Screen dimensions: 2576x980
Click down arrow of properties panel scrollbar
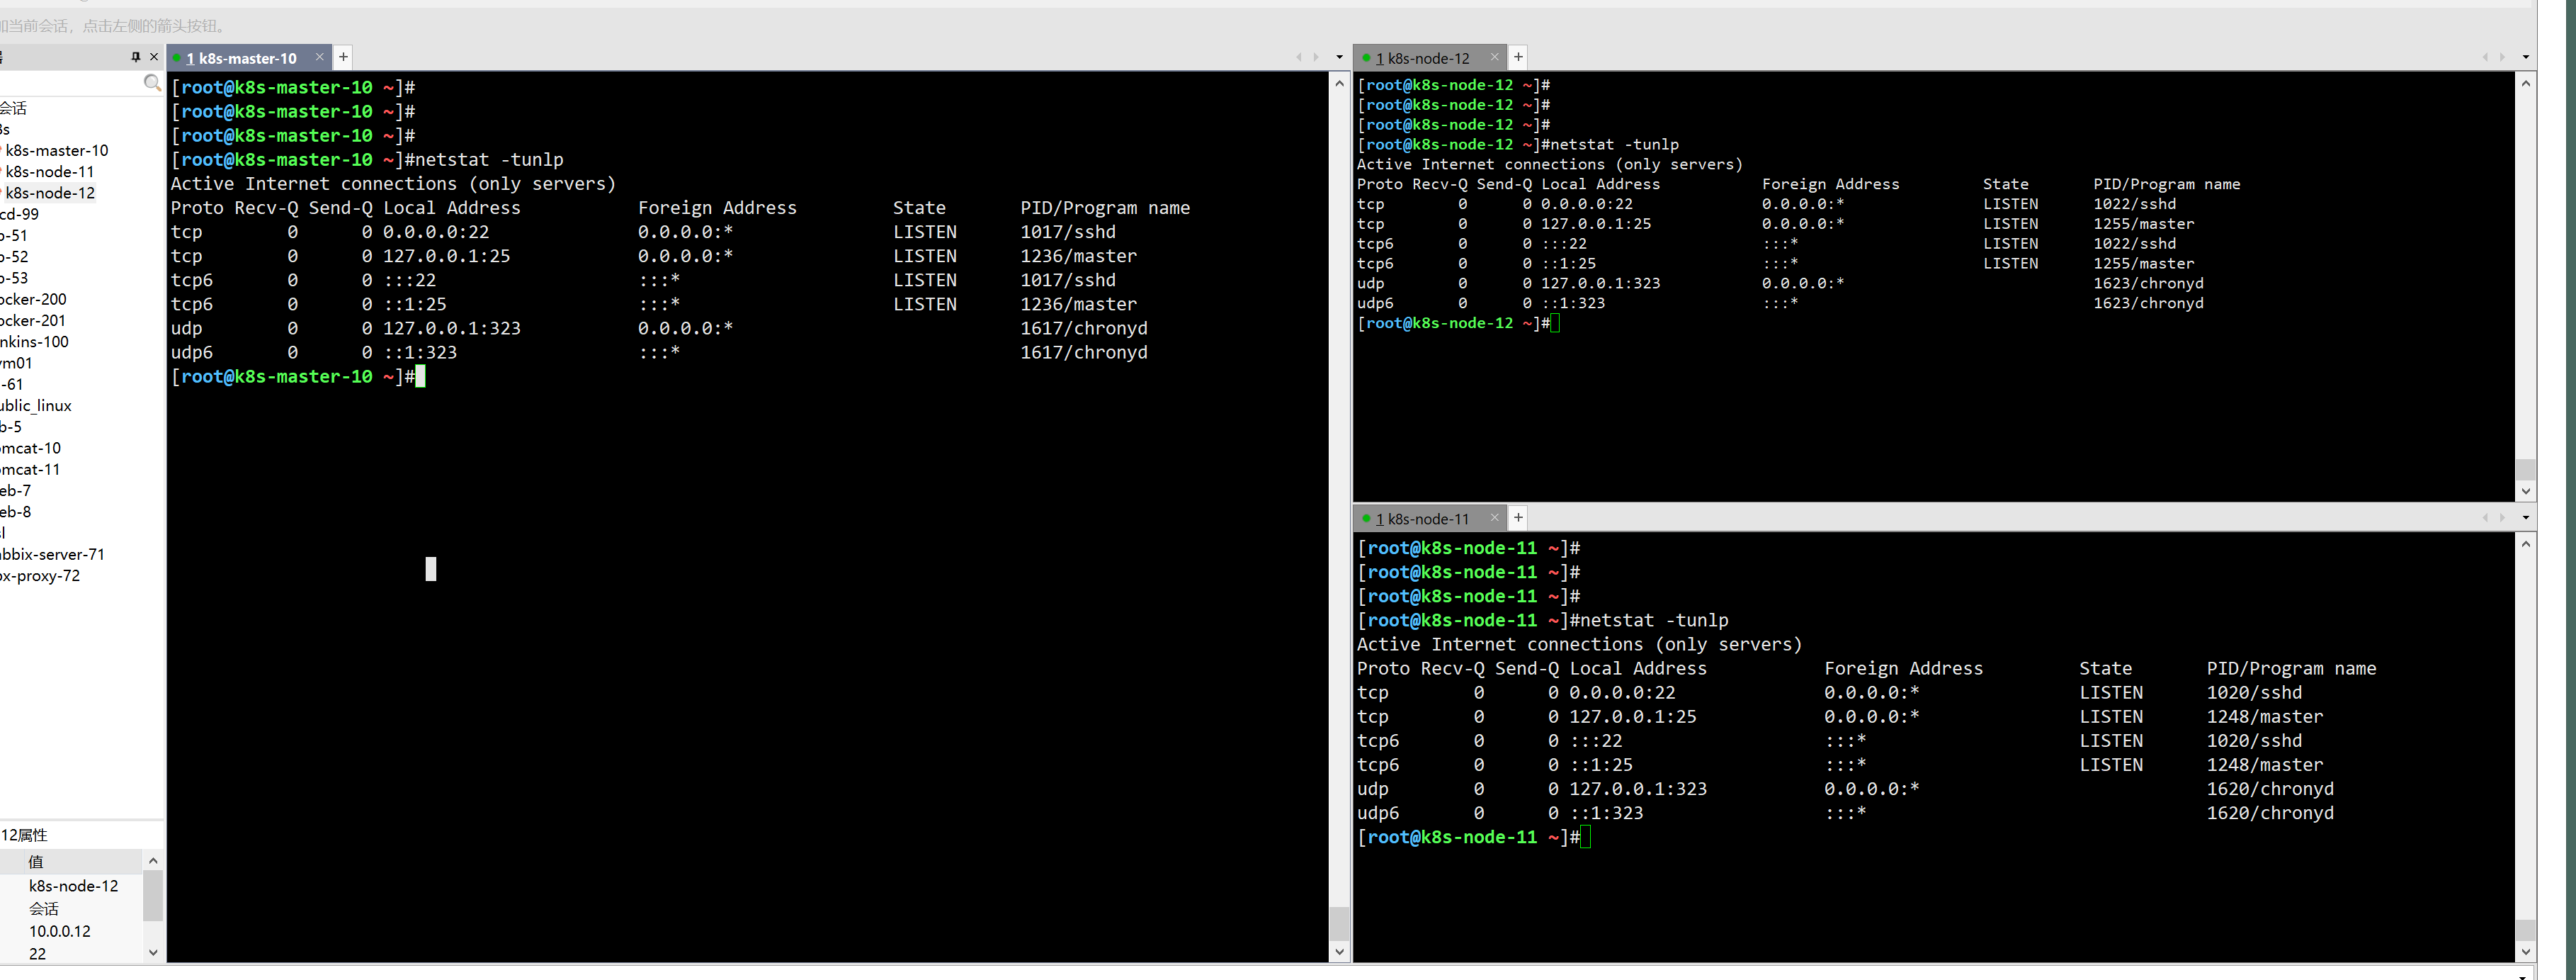[153, 952]
